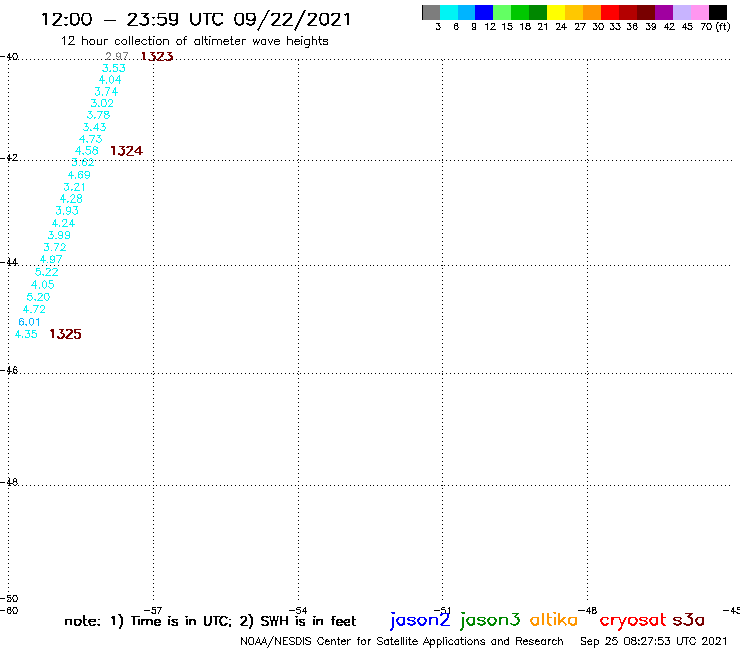Click pass number 1325

point(65,334)
